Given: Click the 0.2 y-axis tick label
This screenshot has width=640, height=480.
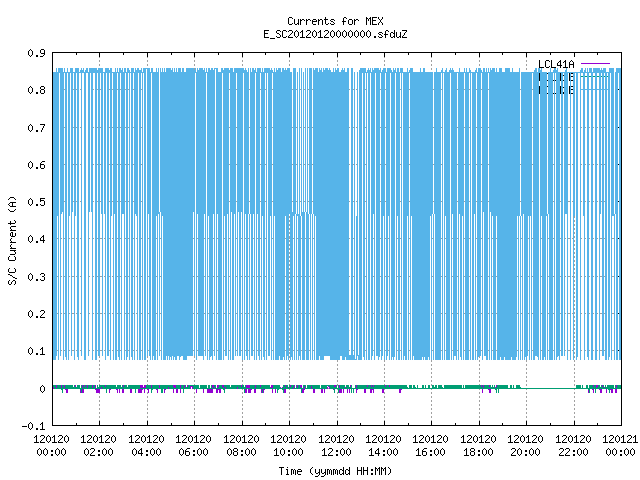Looking at the screenshot, I should point(36,314).
